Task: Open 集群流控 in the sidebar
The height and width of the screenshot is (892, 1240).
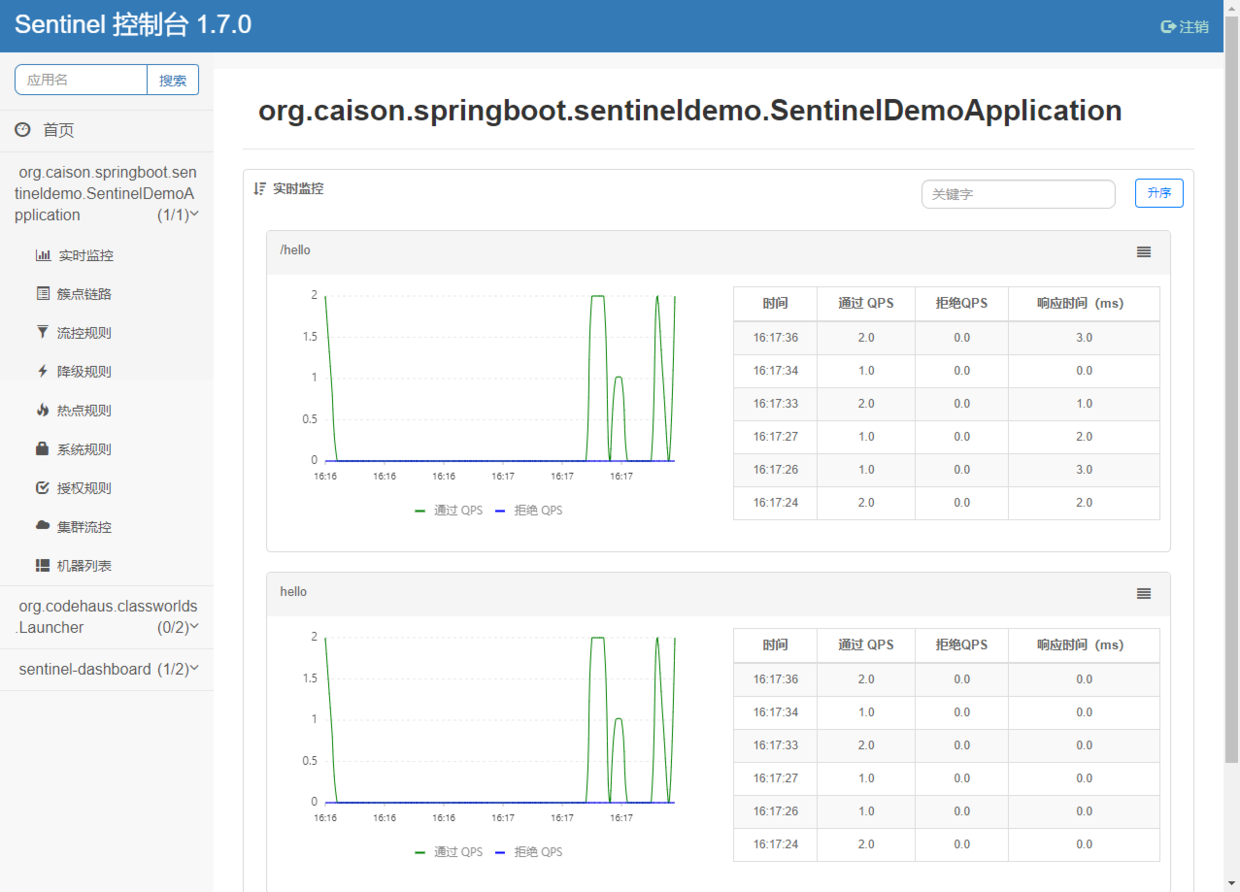Action: (x=84, y=527)
